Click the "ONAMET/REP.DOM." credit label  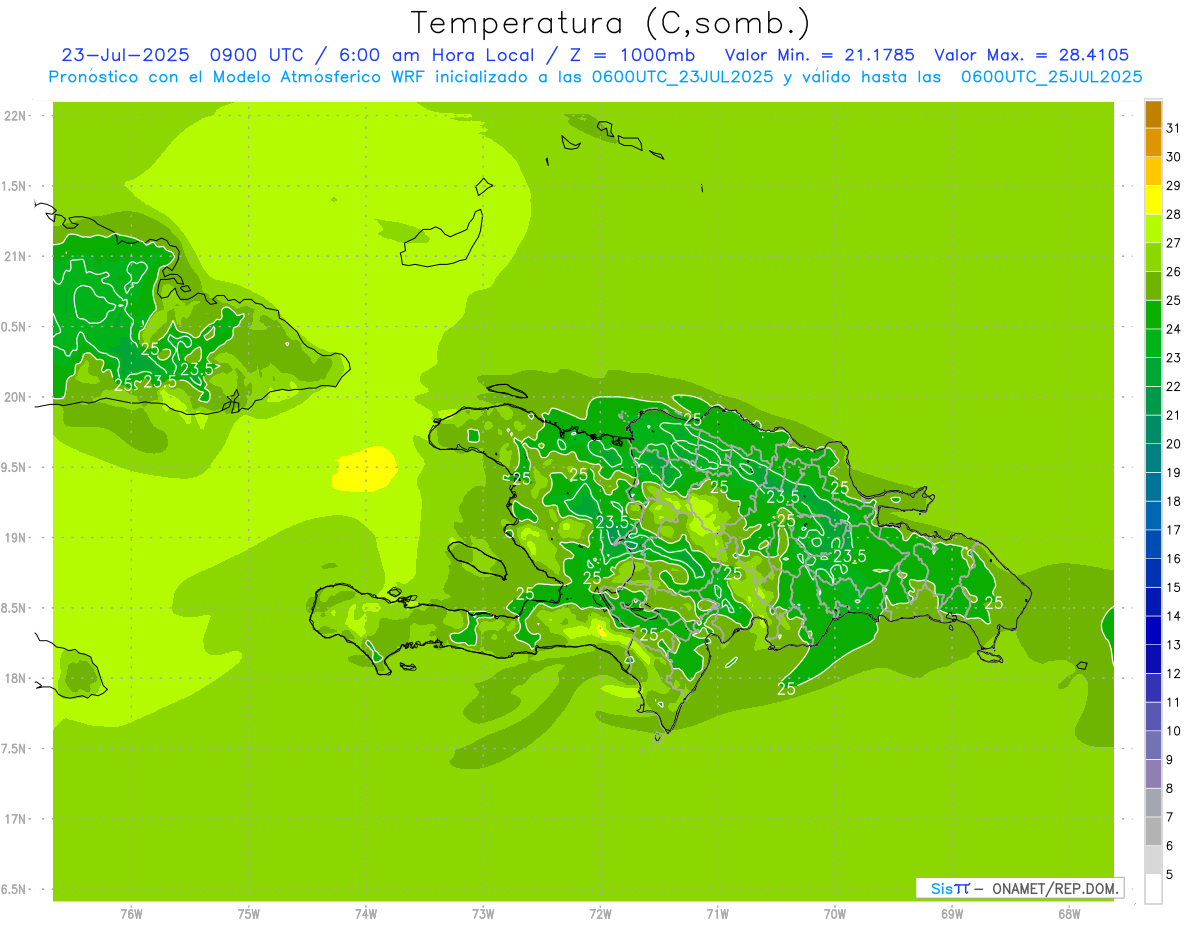click(1055, 888)
